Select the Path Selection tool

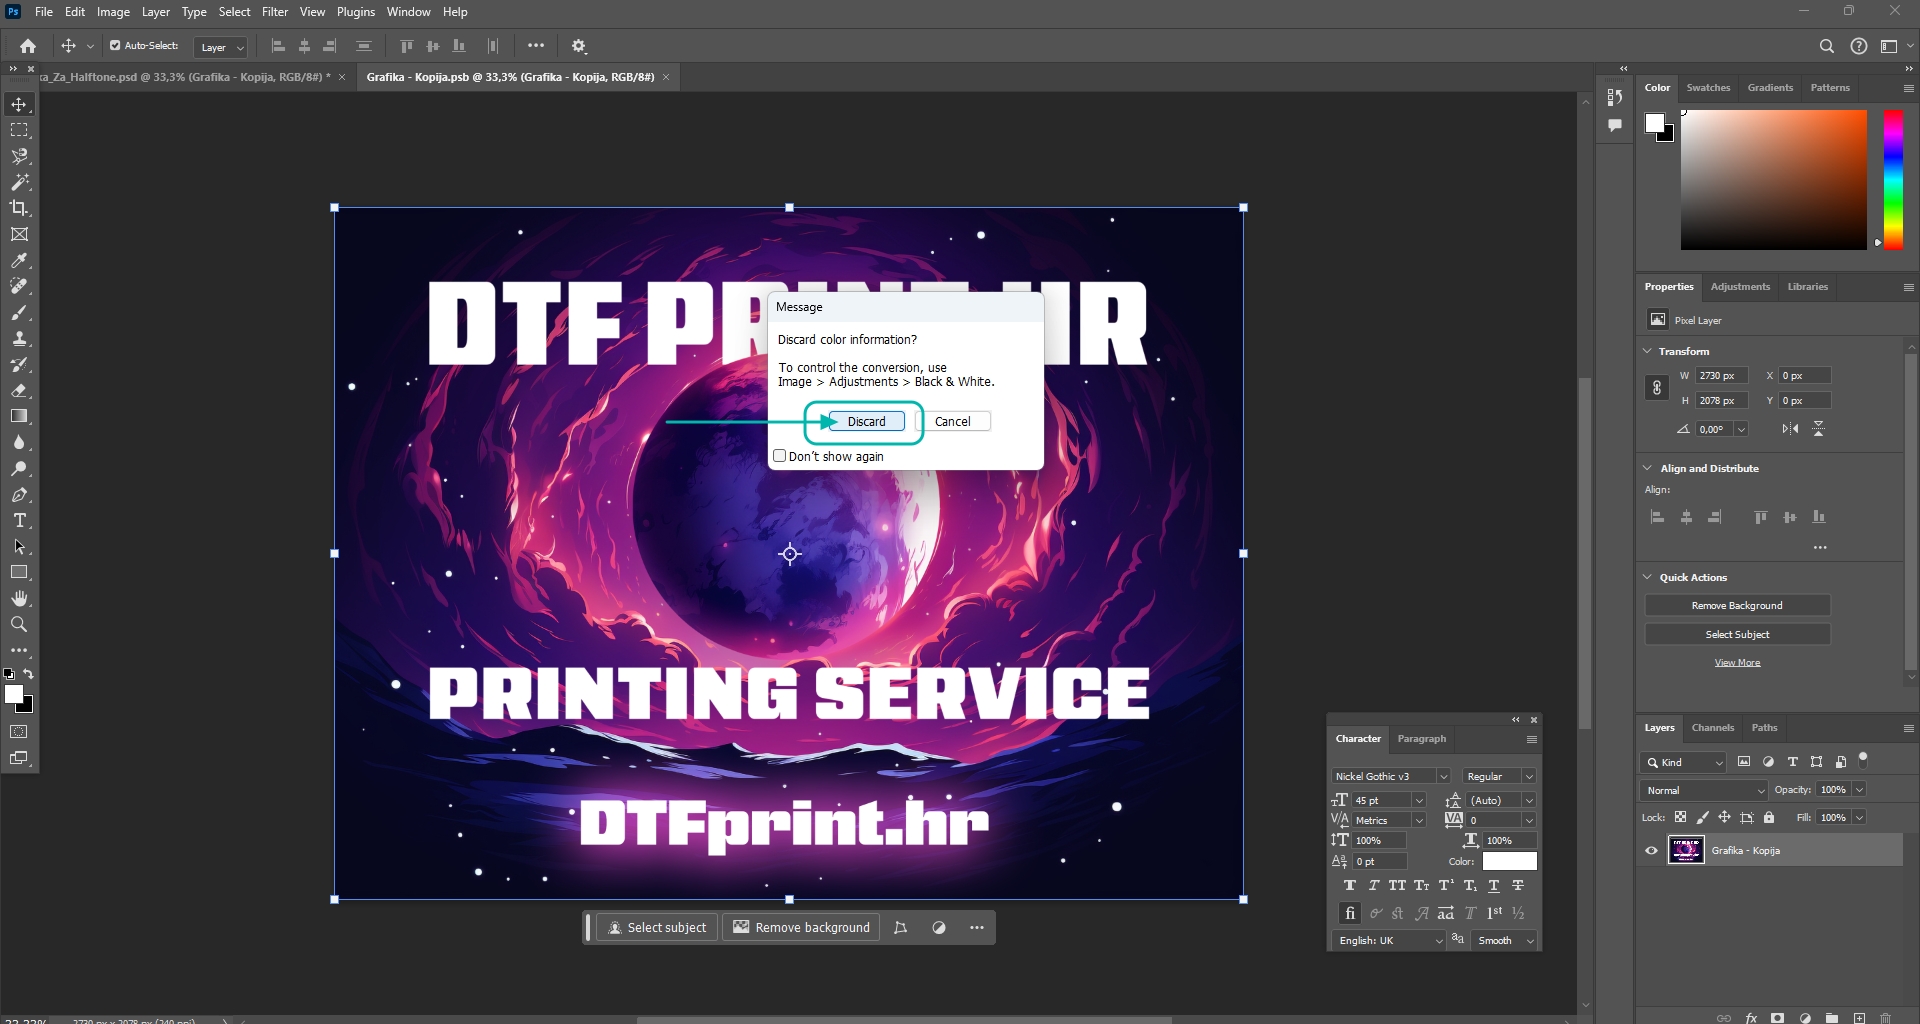click(x=19, y=546)
